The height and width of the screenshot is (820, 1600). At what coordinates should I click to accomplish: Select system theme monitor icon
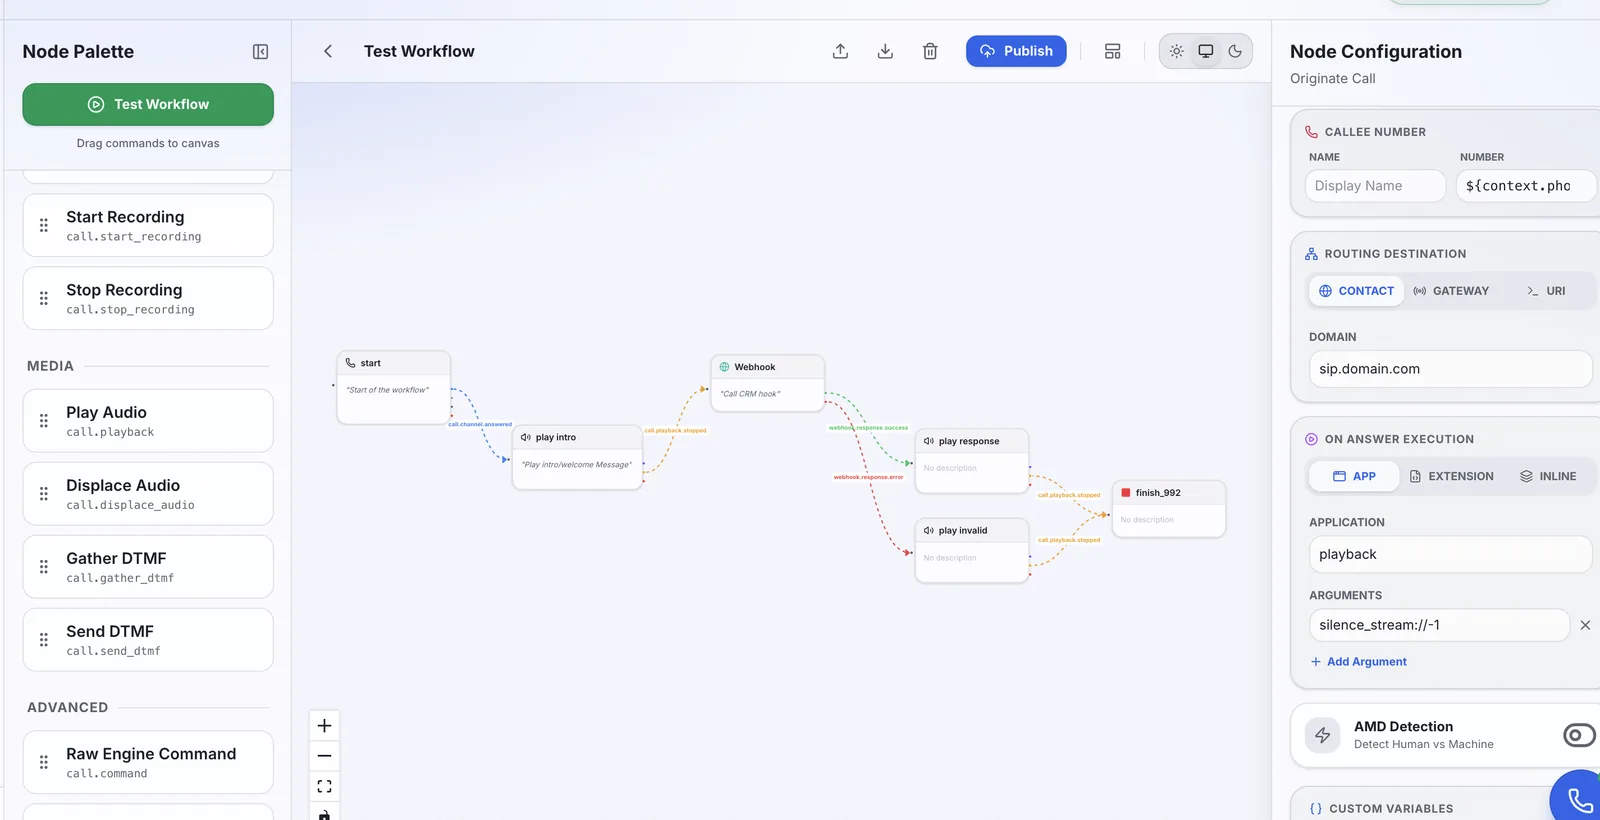1206,51
